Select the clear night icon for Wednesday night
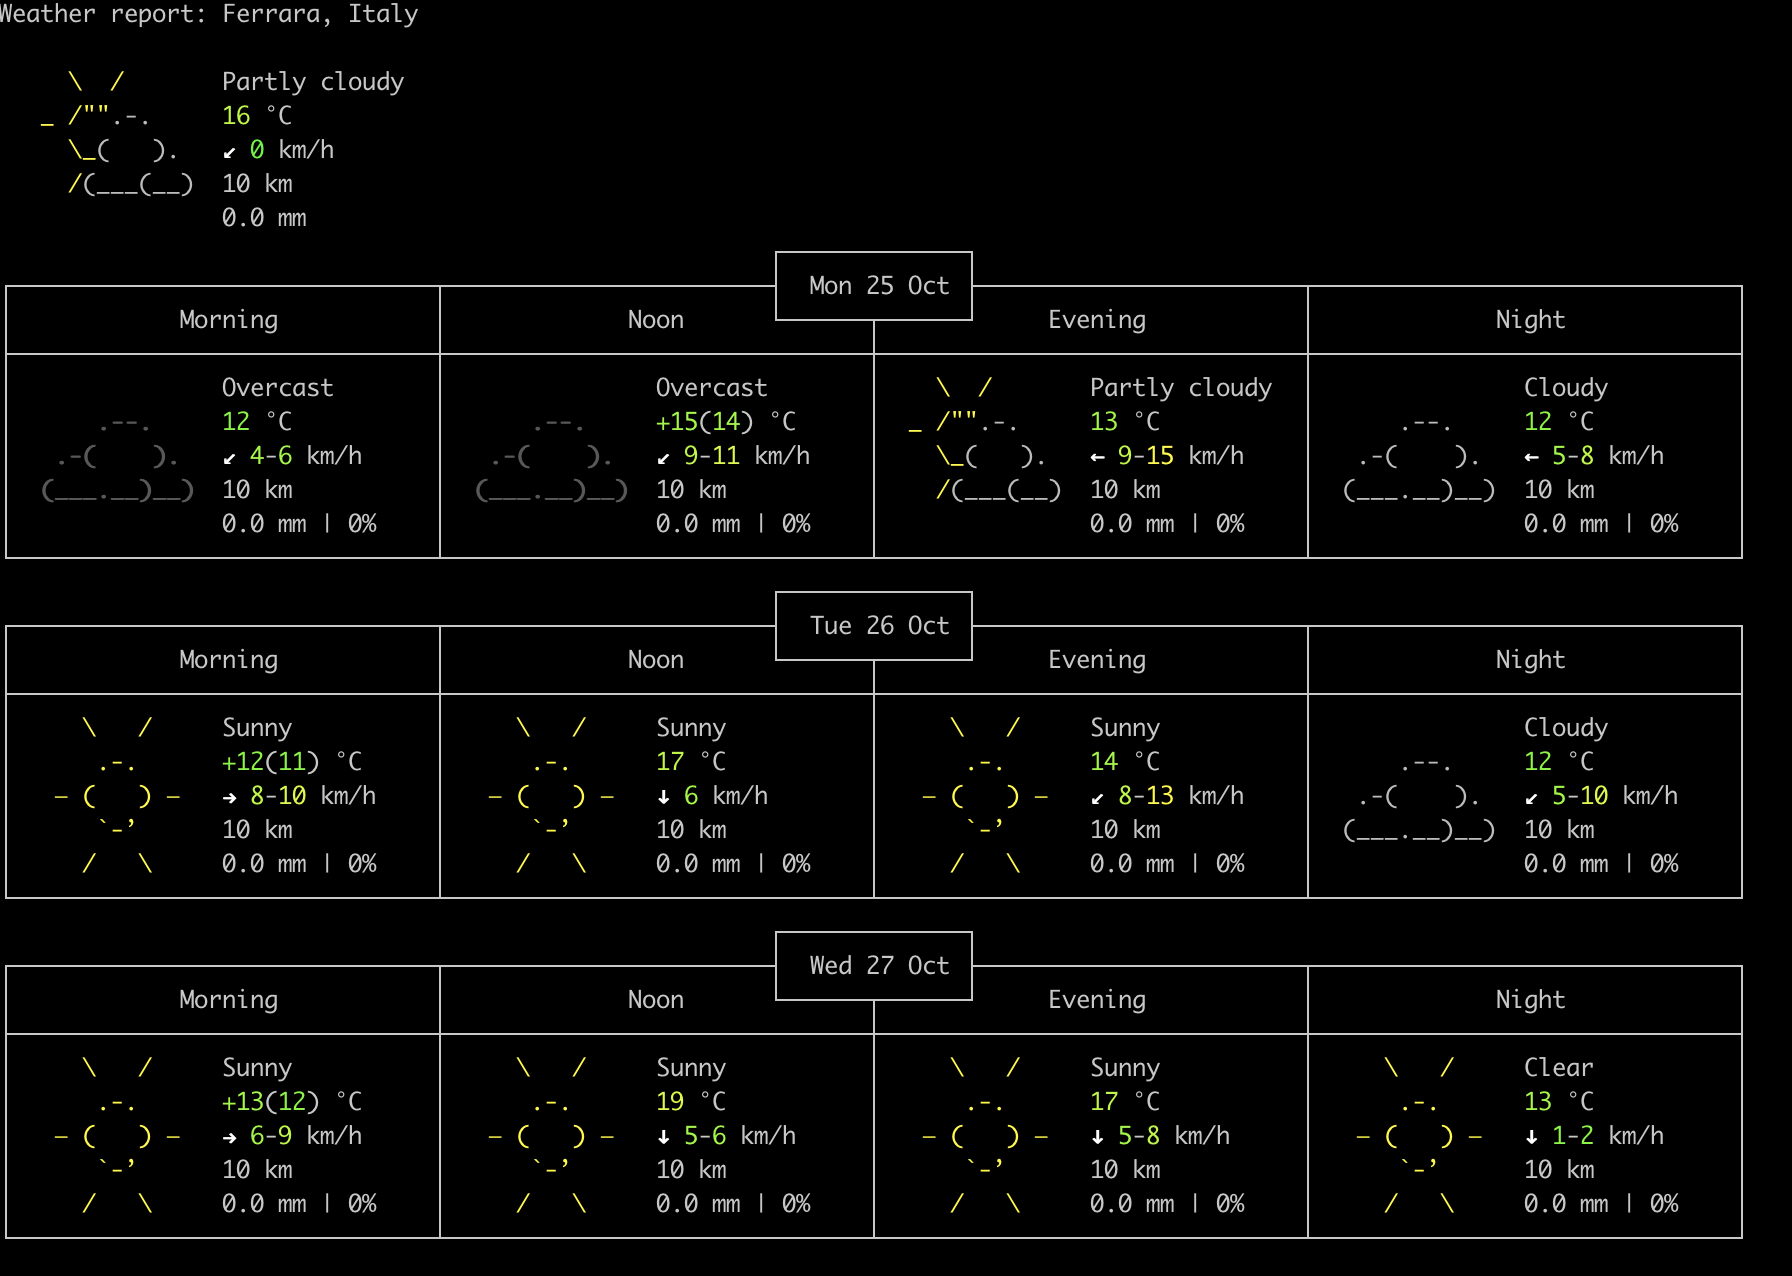 coord(1418,1135)
